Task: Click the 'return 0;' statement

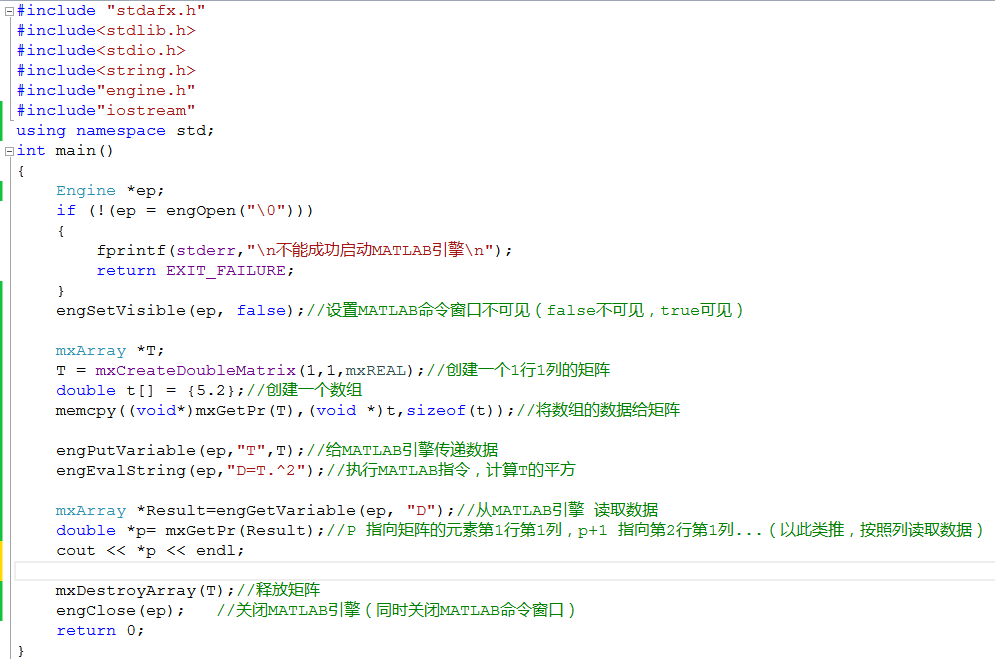Action: (100, 630)
